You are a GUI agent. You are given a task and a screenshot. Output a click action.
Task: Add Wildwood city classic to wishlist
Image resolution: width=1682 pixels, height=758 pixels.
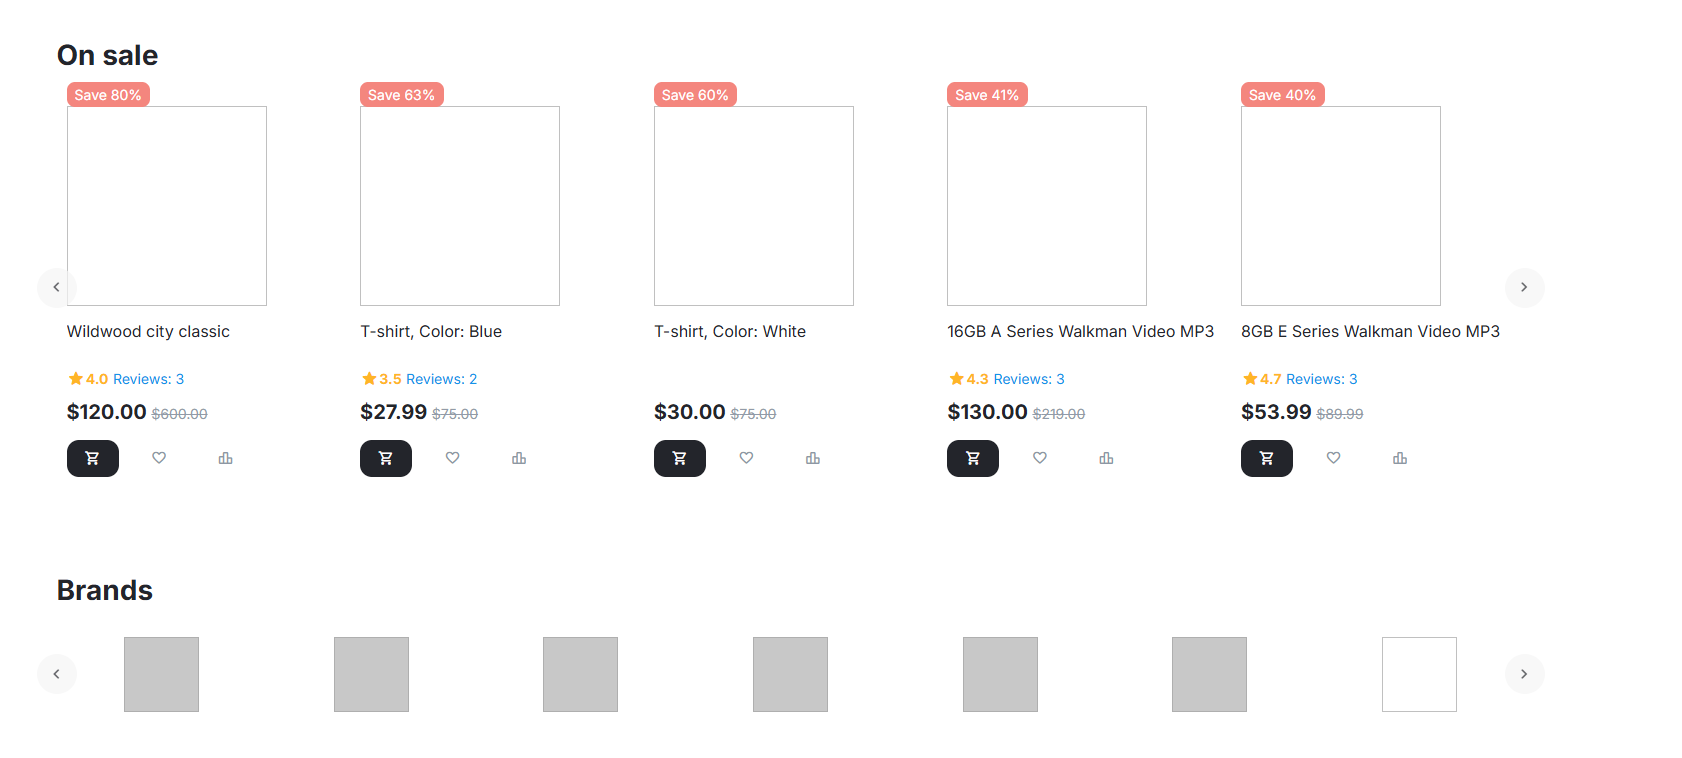[x=159, y=458]
